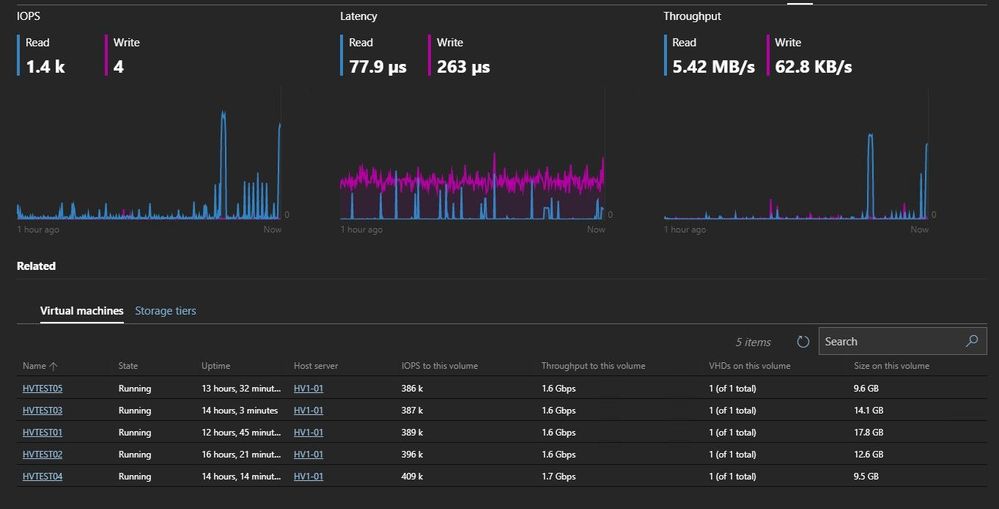Screen dimensions: 999x509
Task: Select the Virtual machines tab
Action: coord(82,311)
